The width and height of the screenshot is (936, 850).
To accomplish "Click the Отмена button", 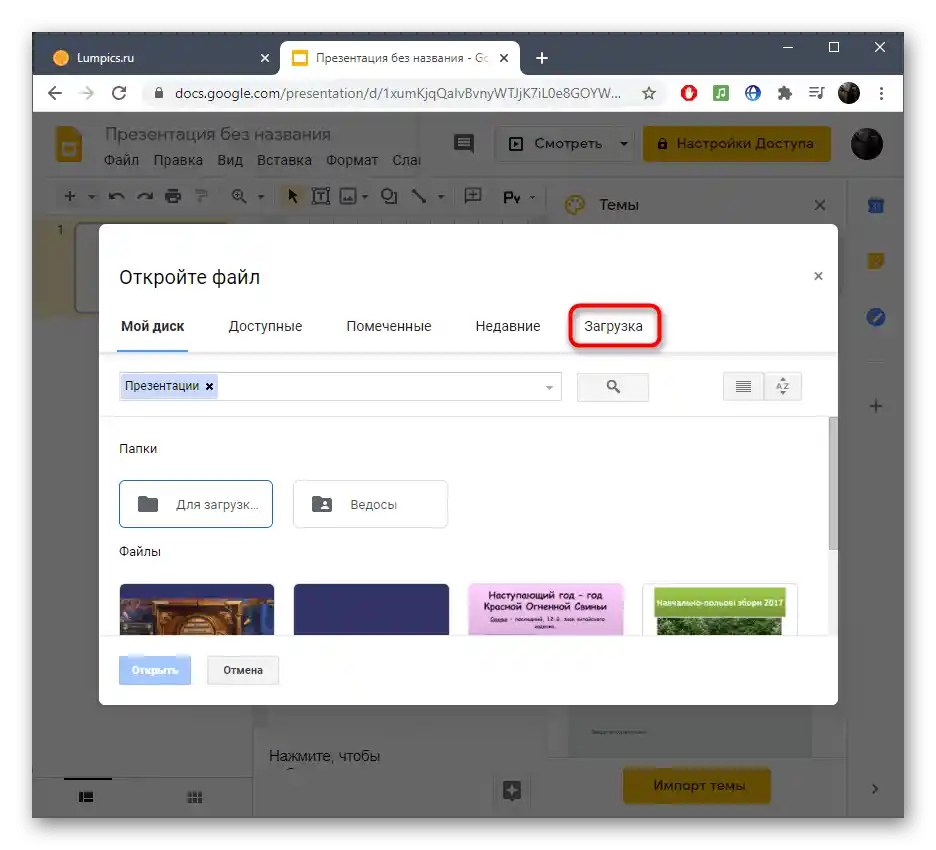I will coord(243,670).
